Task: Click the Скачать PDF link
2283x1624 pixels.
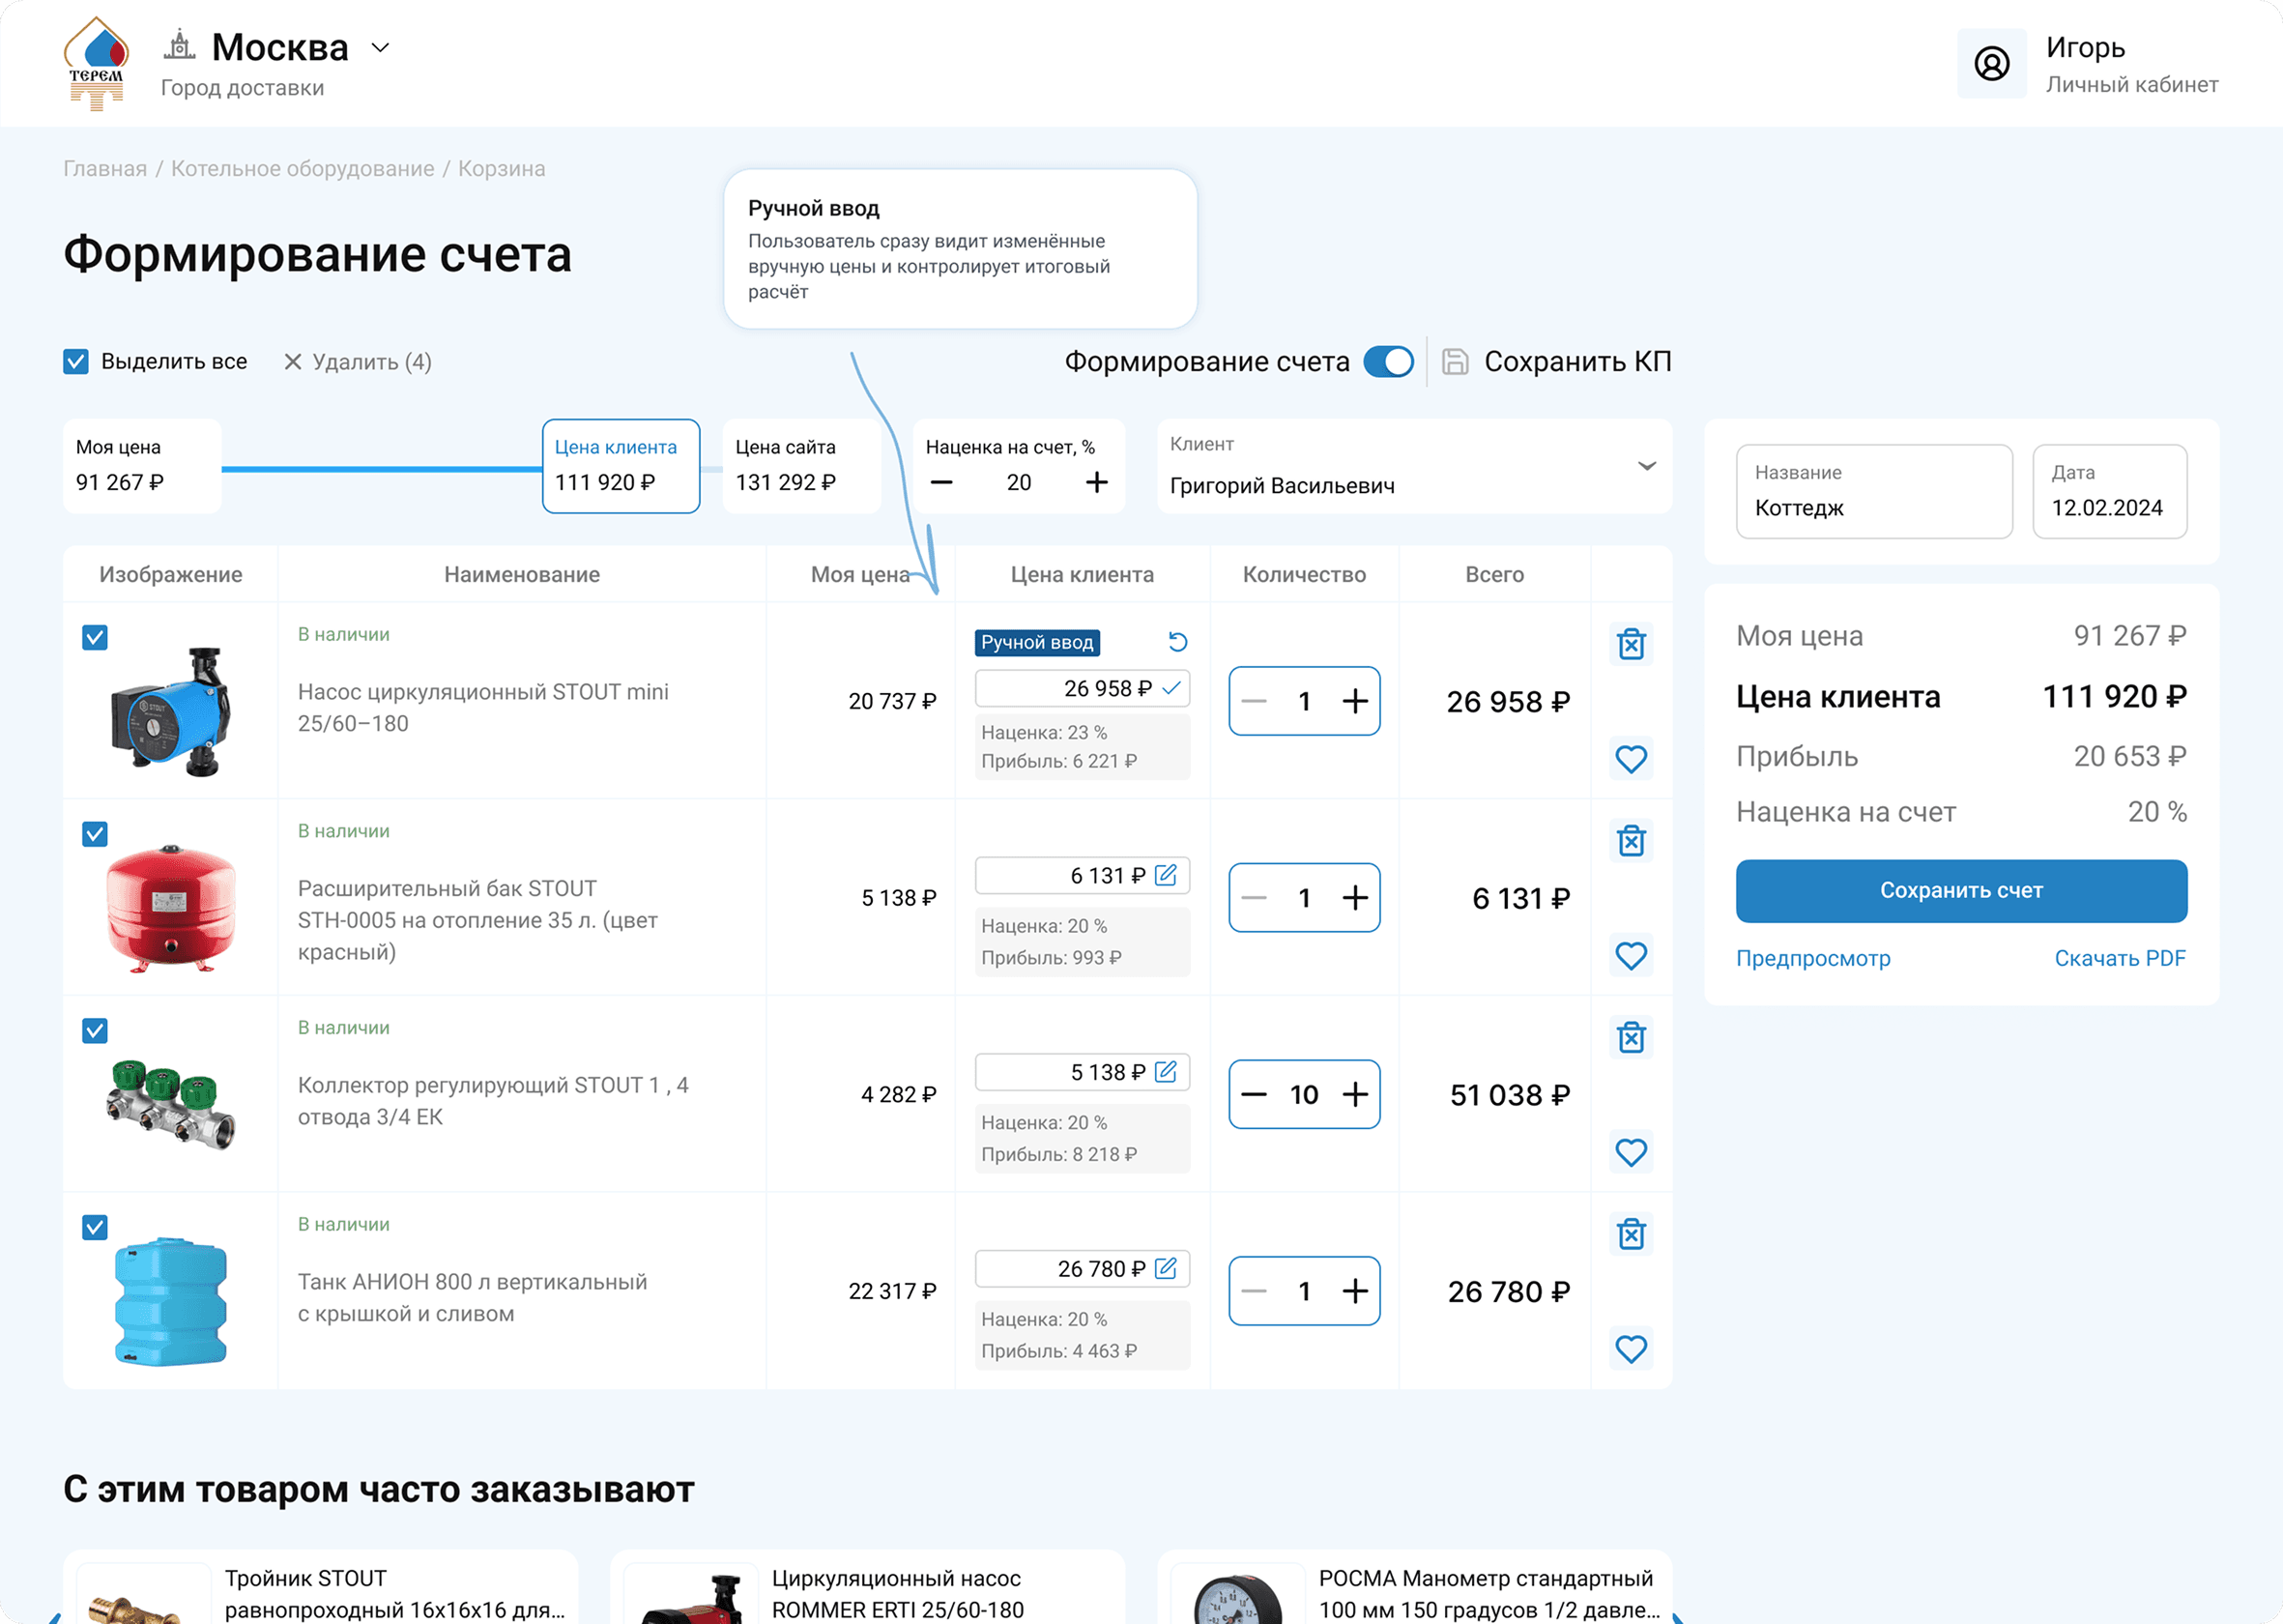Action: (2120, 958)
